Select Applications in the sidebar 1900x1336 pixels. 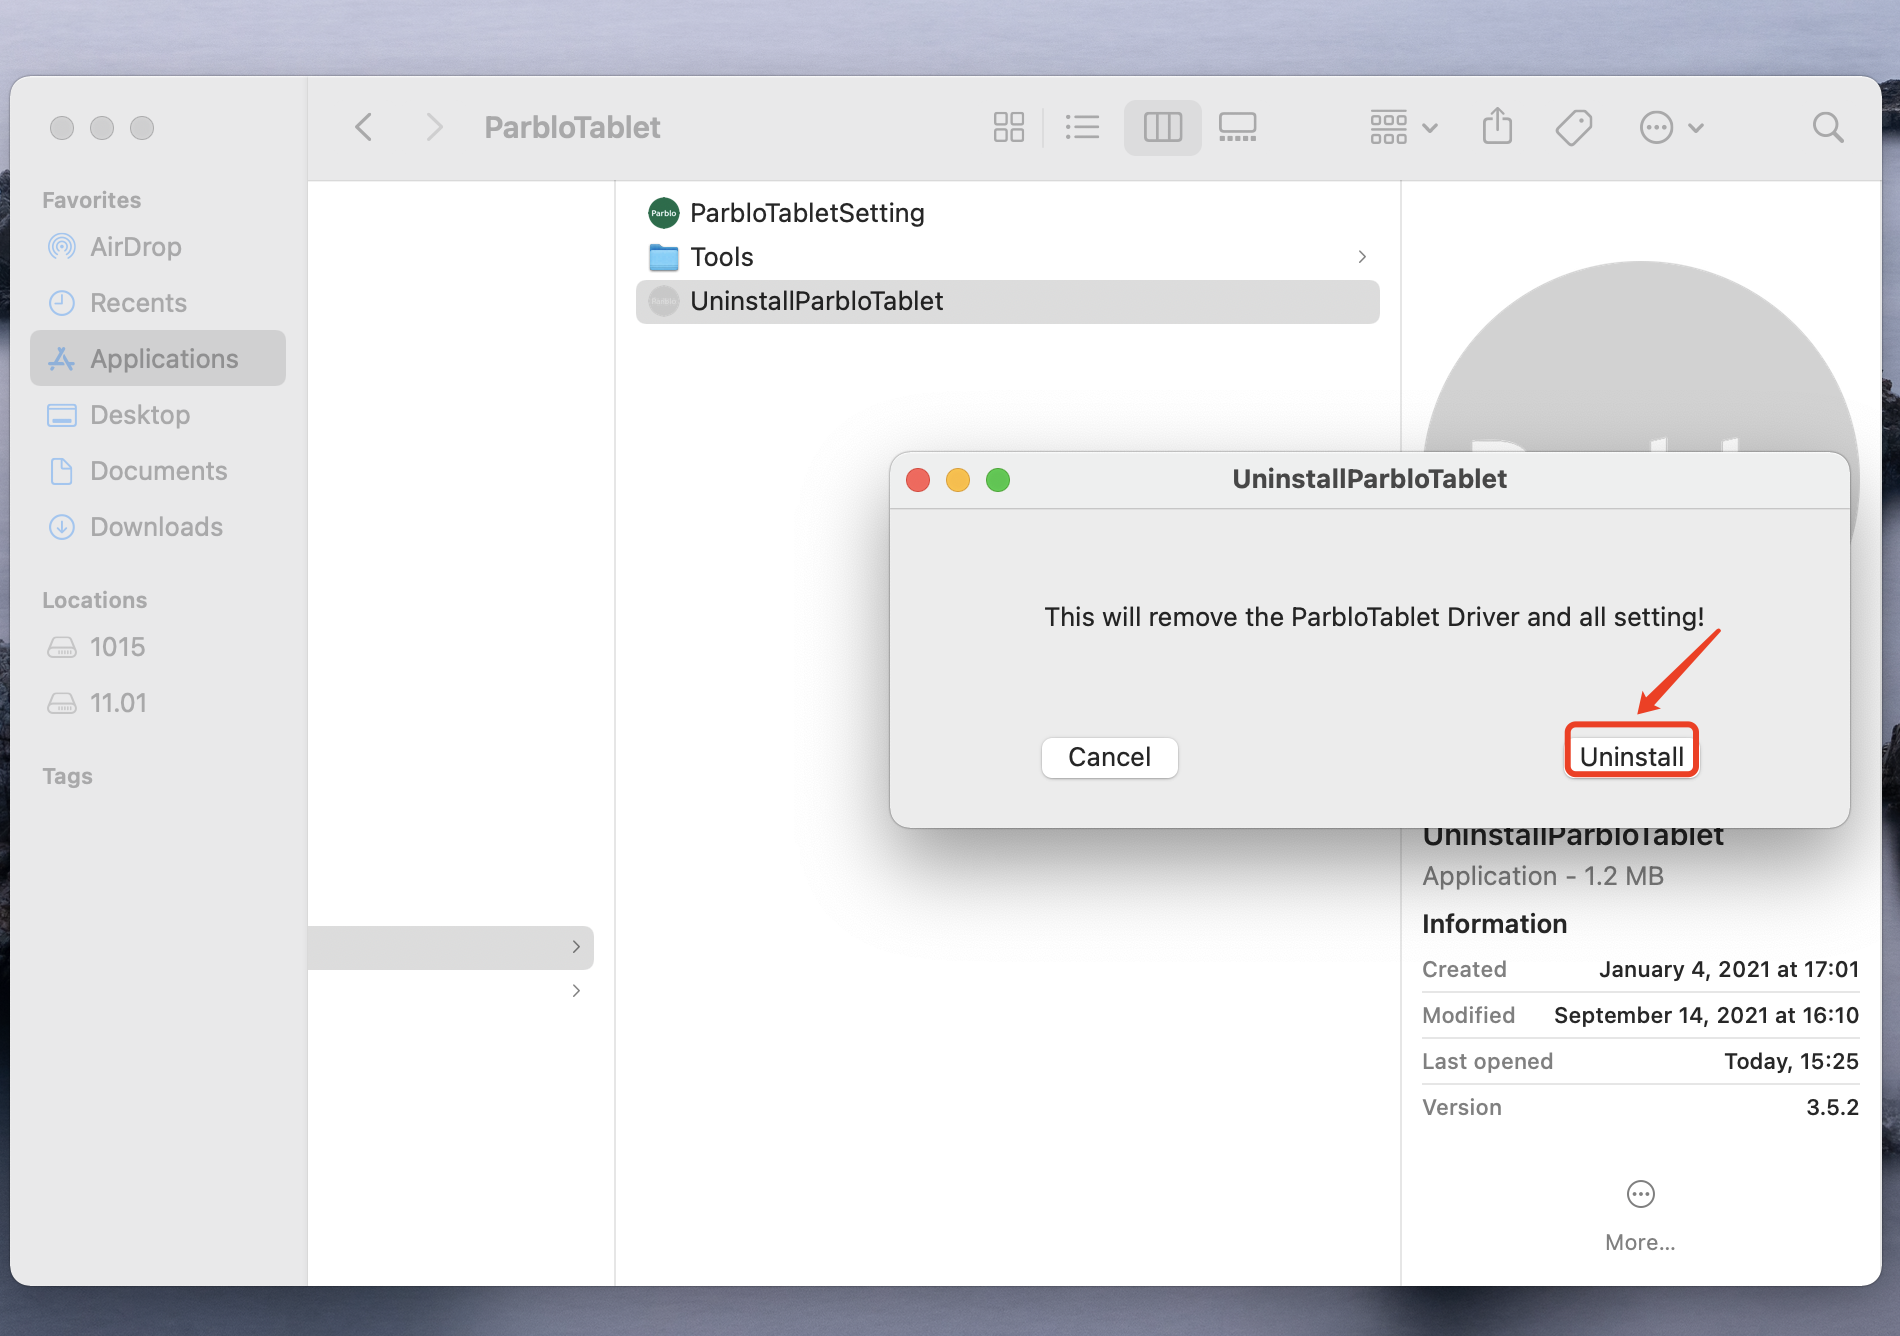tap(158, 359)
